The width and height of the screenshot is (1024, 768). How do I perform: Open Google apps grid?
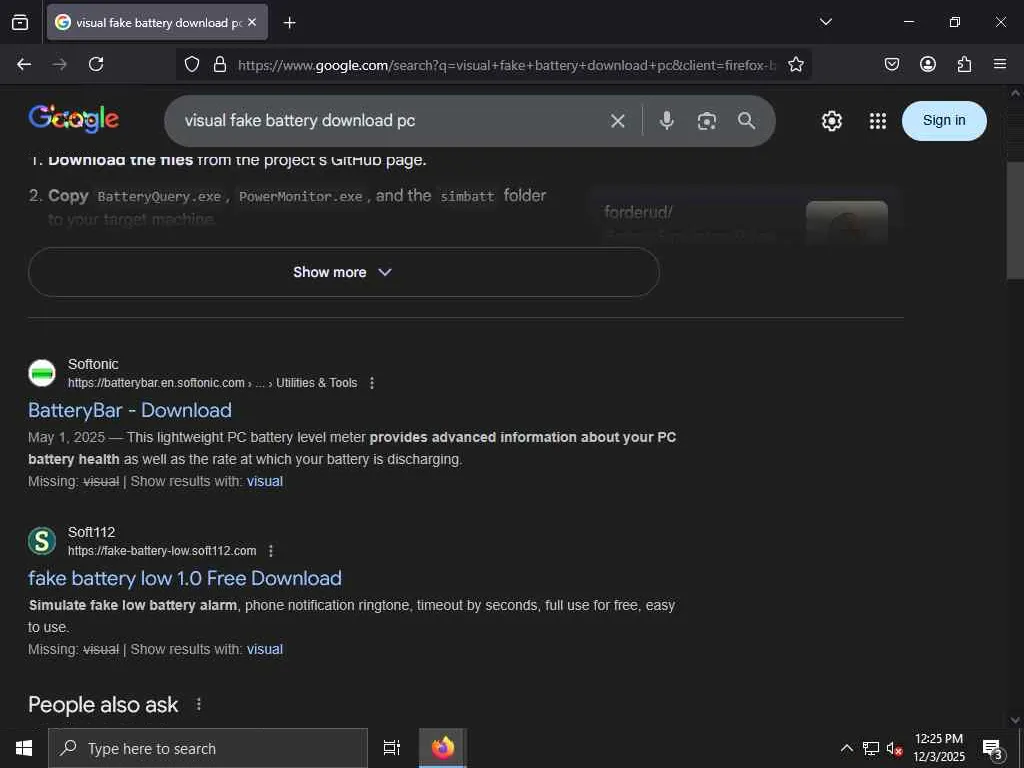click(878, 121)
